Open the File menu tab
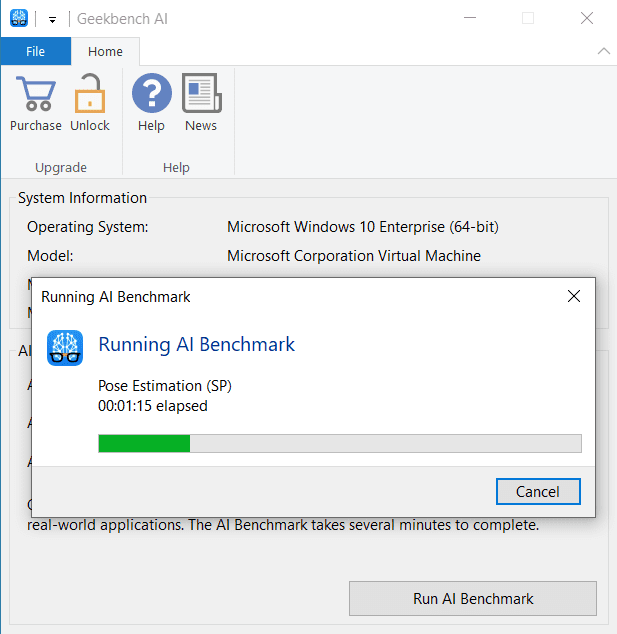This screenshot has width=617, height=634. (36, 51)
